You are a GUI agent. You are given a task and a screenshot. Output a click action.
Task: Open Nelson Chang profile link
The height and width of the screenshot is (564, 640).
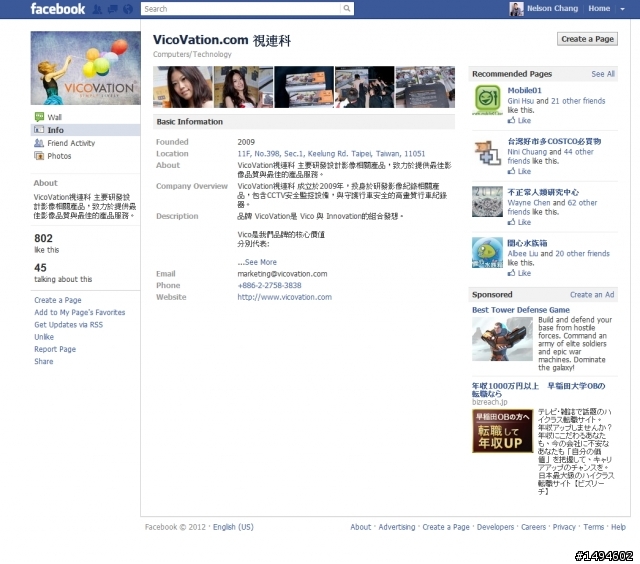[552, 9]
